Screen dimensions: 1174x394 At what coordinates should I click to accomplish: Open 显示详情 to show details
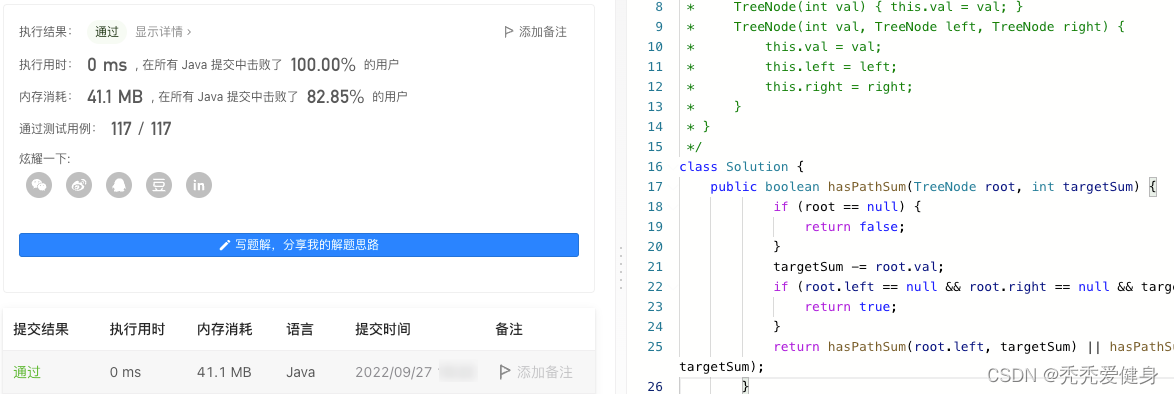pyautogui.click(x=163, y=32)
